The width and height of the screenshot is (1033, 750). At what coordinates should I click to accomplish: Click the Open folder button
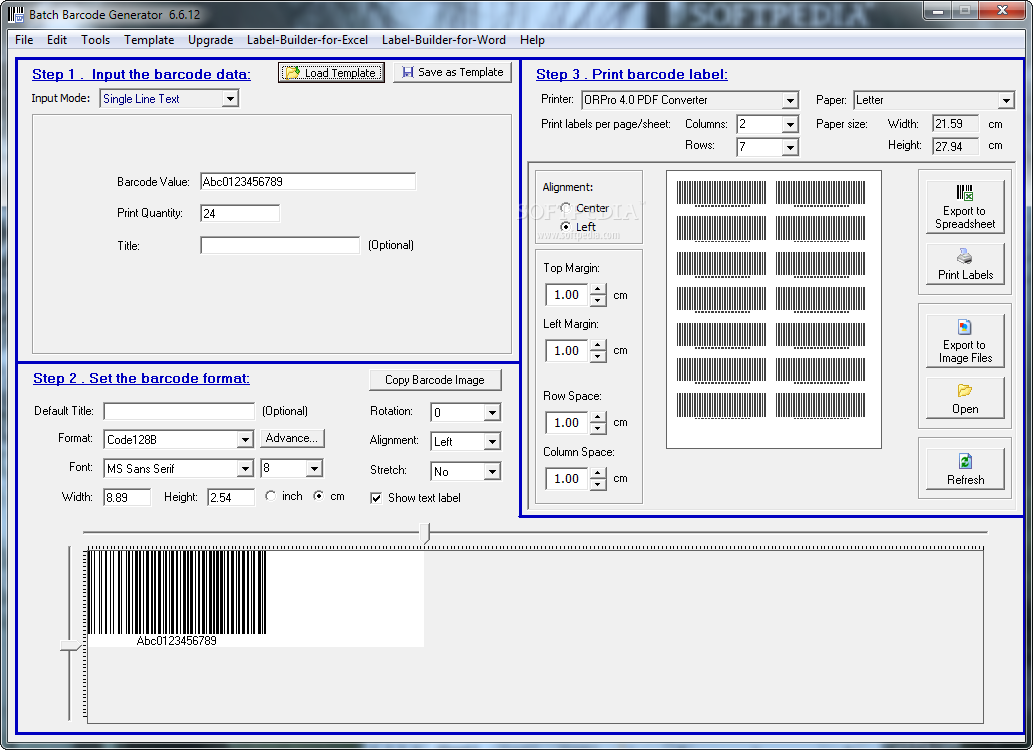(965, 398)
